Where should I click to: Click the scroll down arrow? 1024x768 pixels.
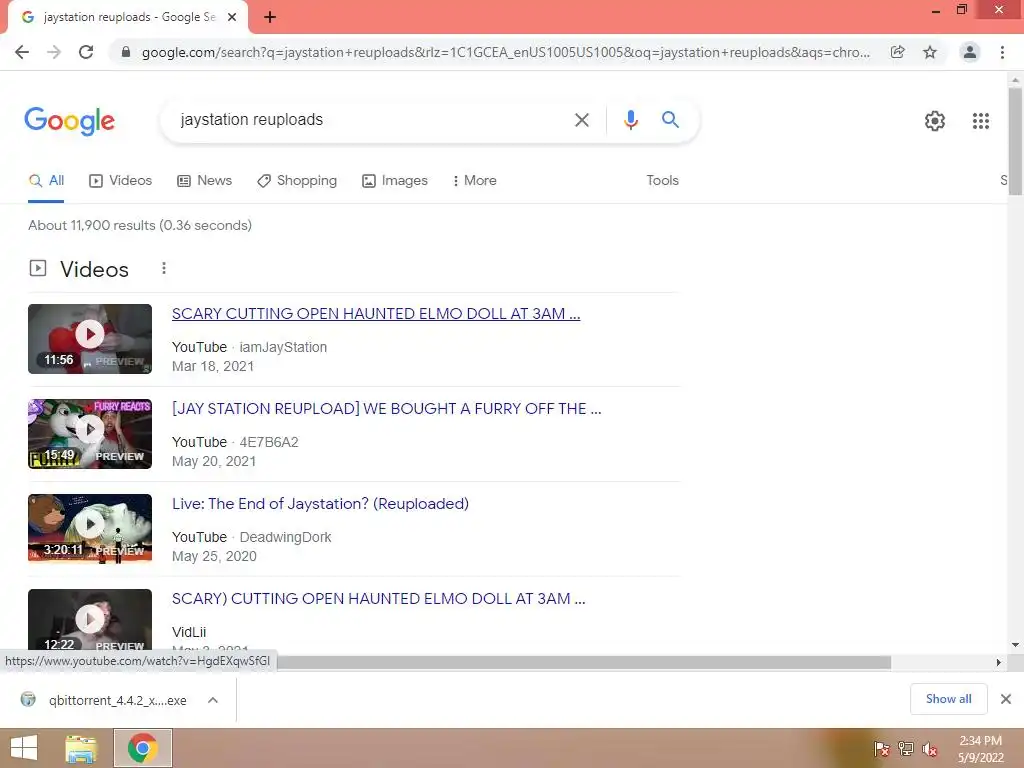pos(1015,645)
